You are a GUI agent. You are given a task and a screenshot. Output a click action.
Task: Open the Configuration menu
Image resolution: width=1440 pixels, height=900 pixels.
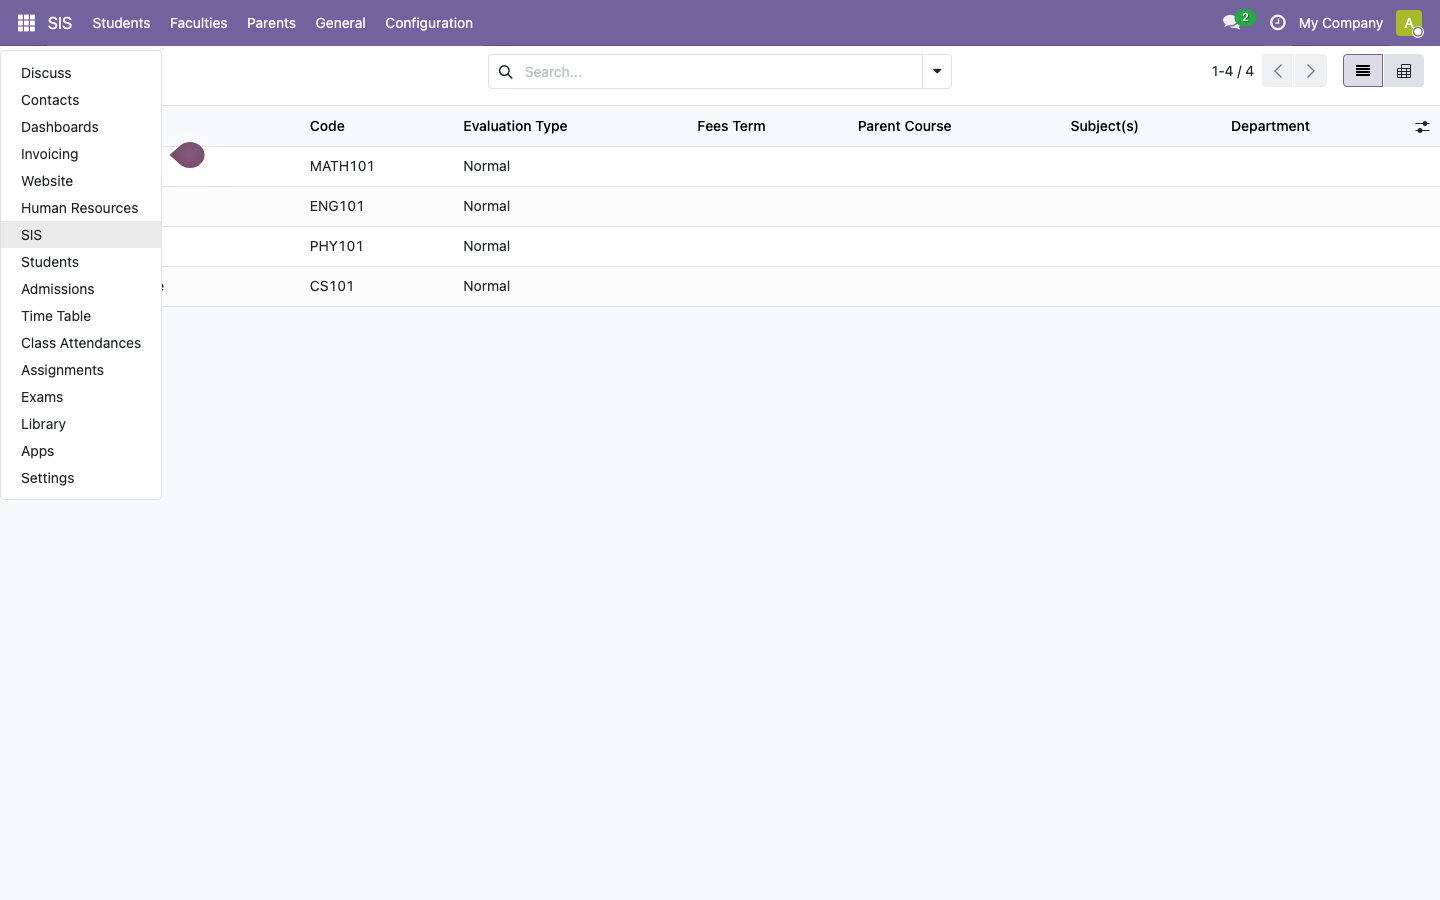[429, 23]
